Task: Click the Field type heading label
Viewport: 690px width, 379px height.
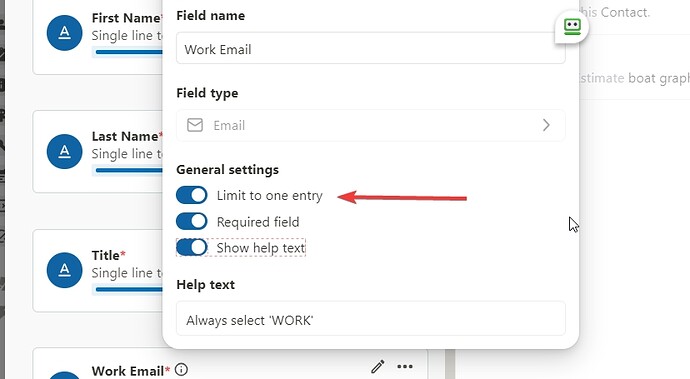Action: tap(207, 93)
